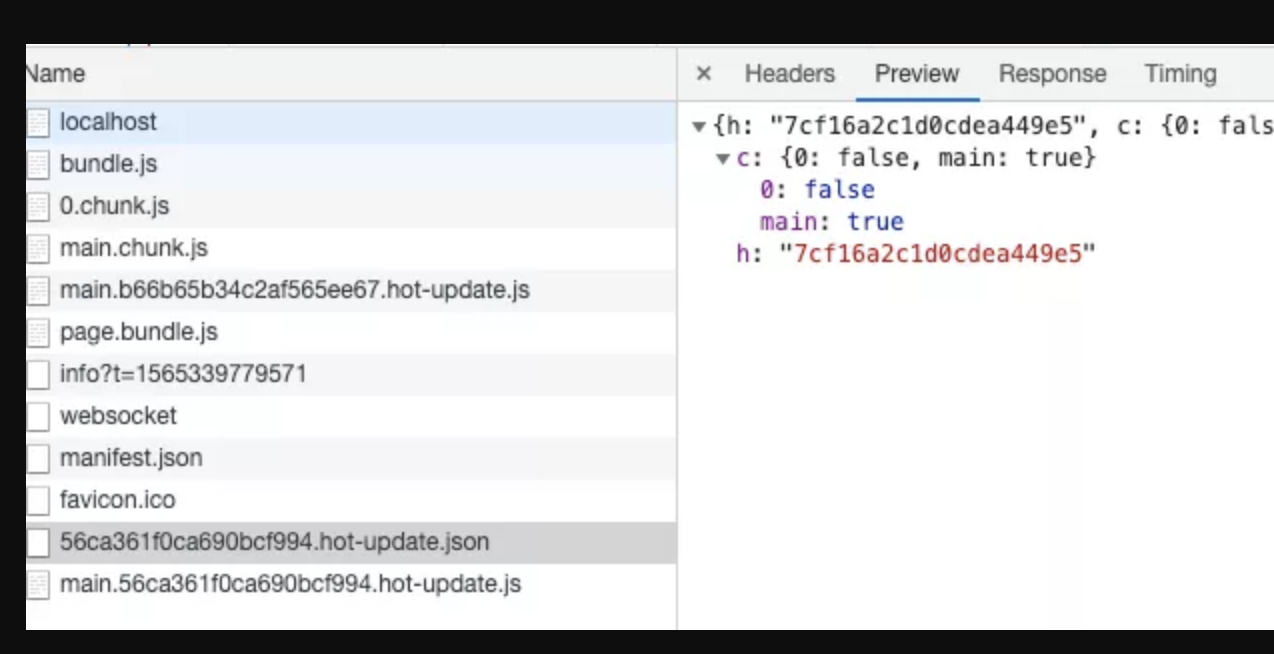Collapse the c object disclosure triangle

click(x=723, y=159)
